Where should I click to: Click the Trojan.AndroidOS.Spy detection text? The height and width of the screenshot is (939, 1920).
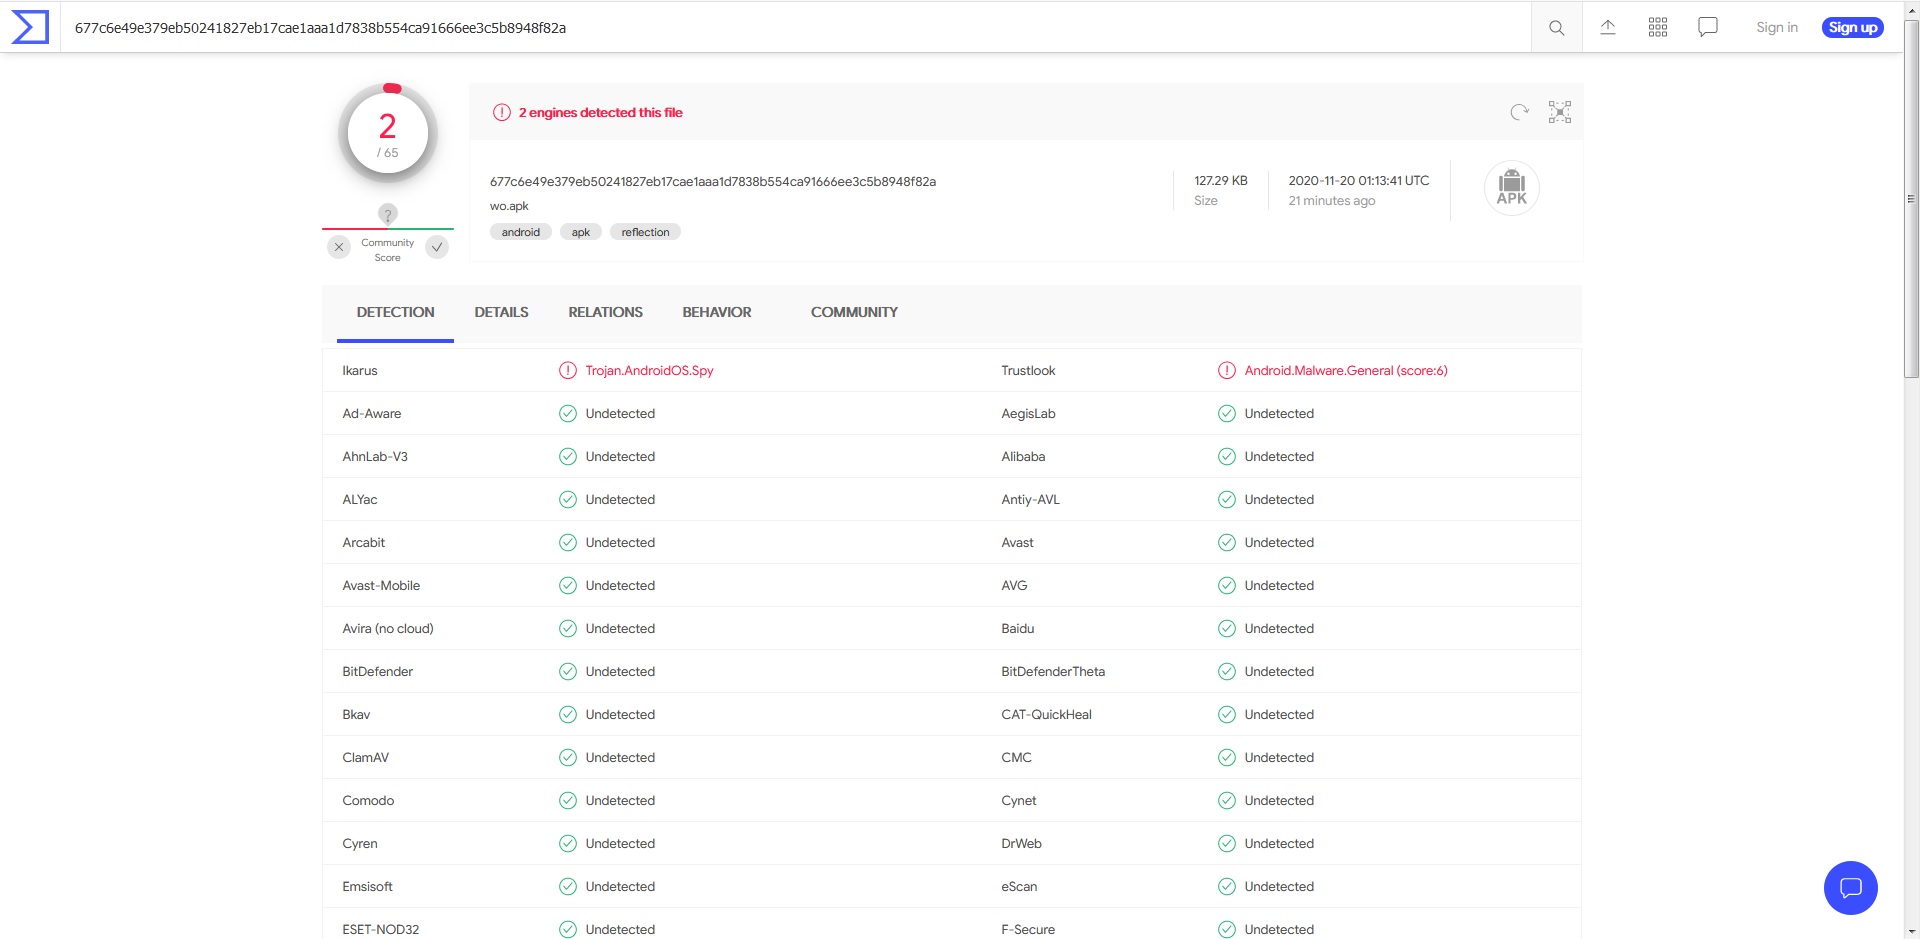tap(649, 371)
